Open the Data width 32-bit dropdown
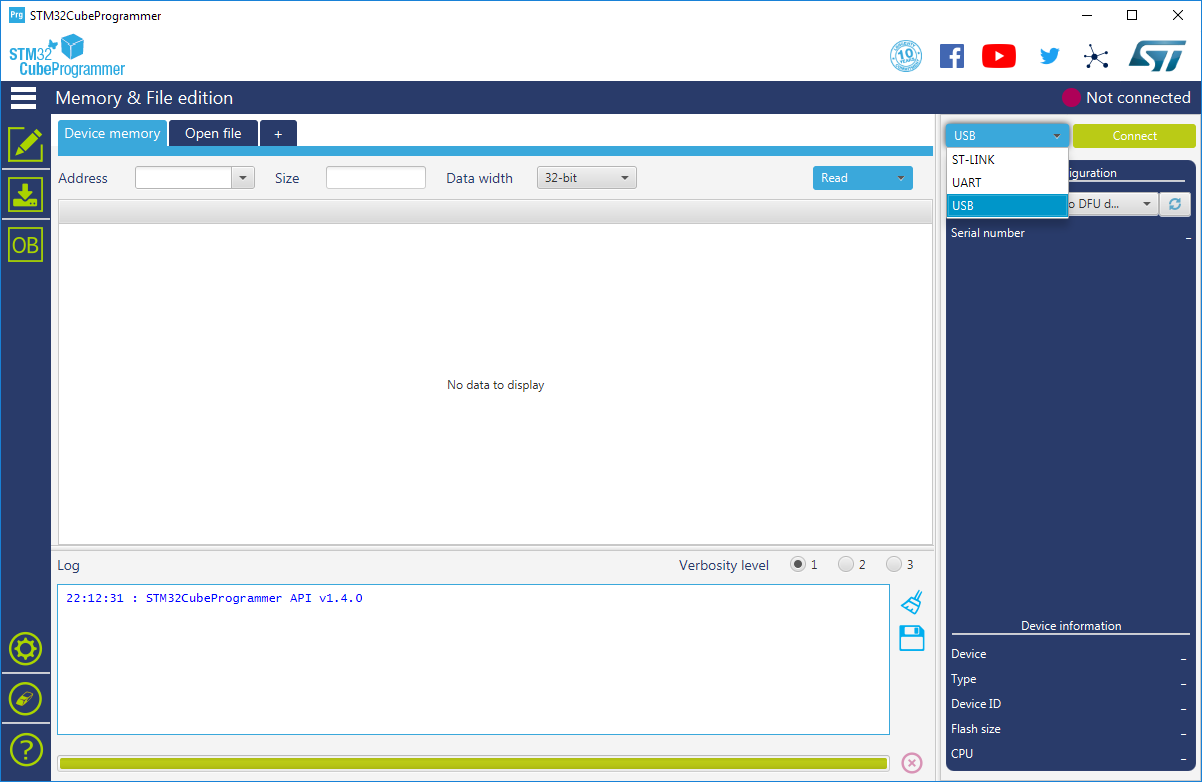The image size is (1202, 782). click(587, 178)
